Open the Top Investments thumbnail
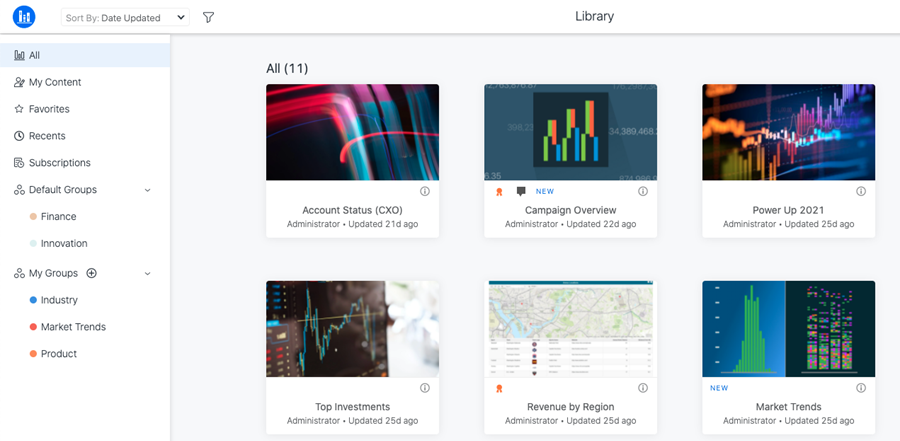Image resolution: width=900 pixels, height=441 pixels. 352,329
